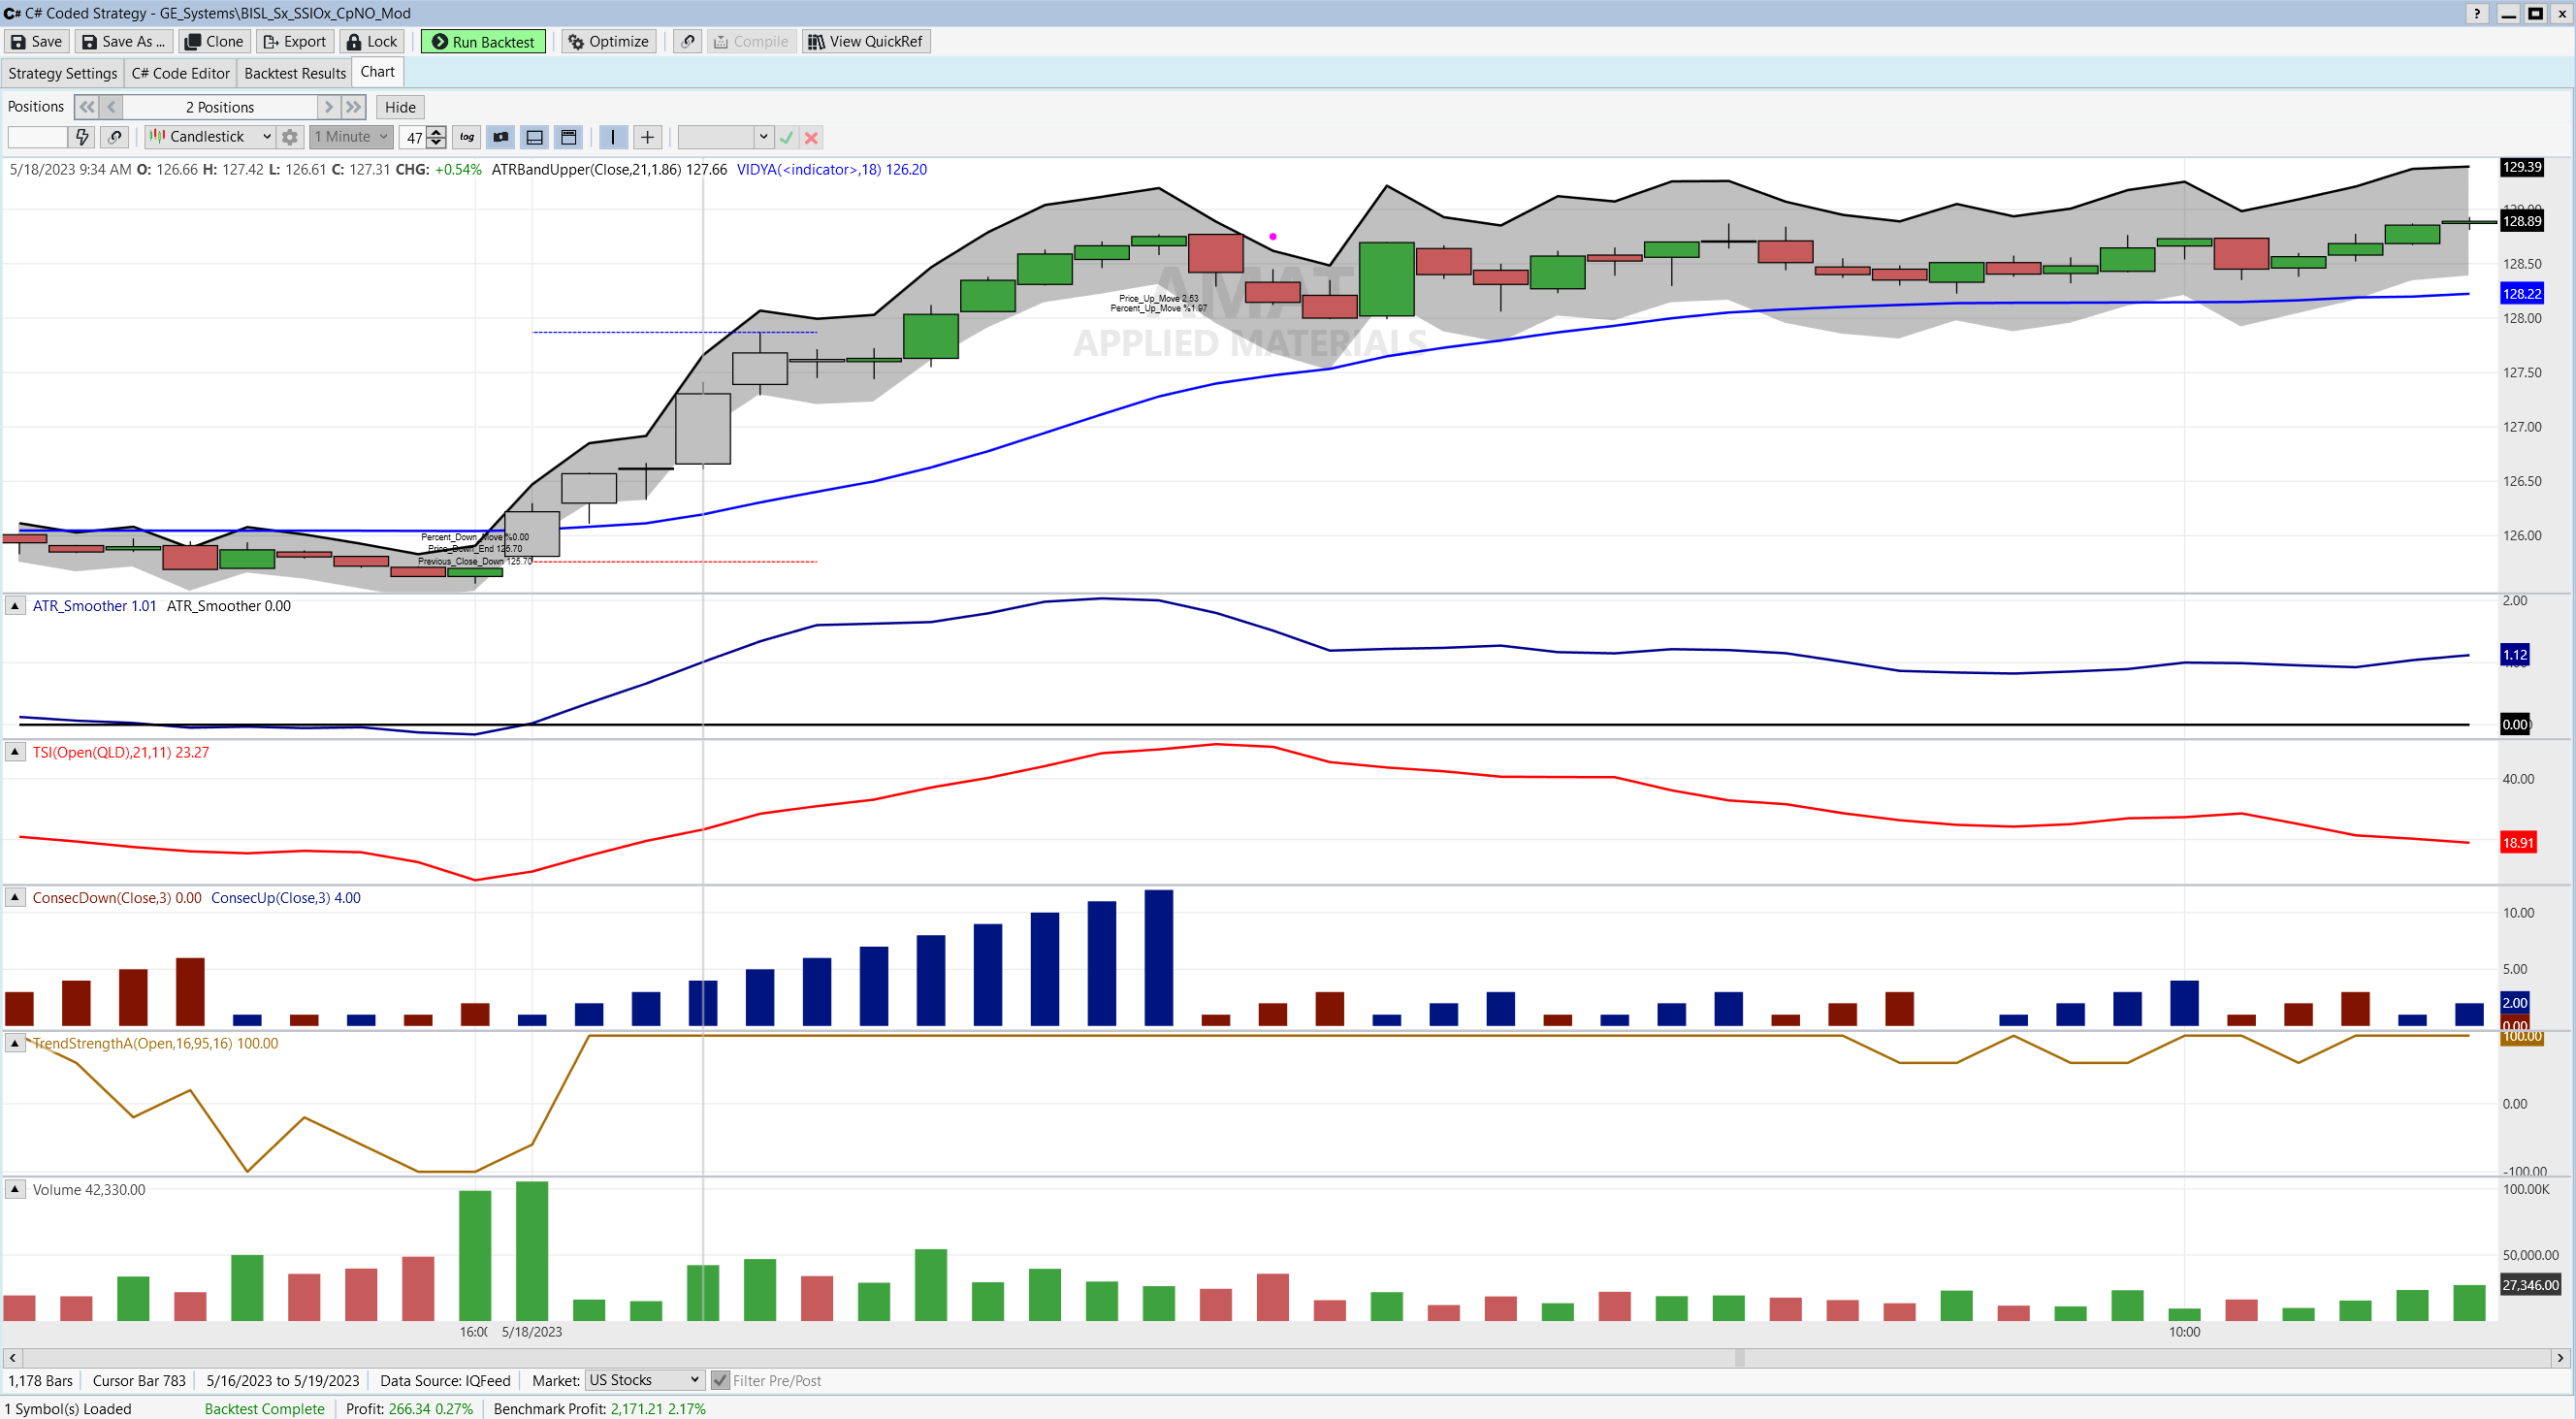This screenshot has width=2576, height=1419.
Task: Go to next position arrow
Action: click(x=328, y=107)
